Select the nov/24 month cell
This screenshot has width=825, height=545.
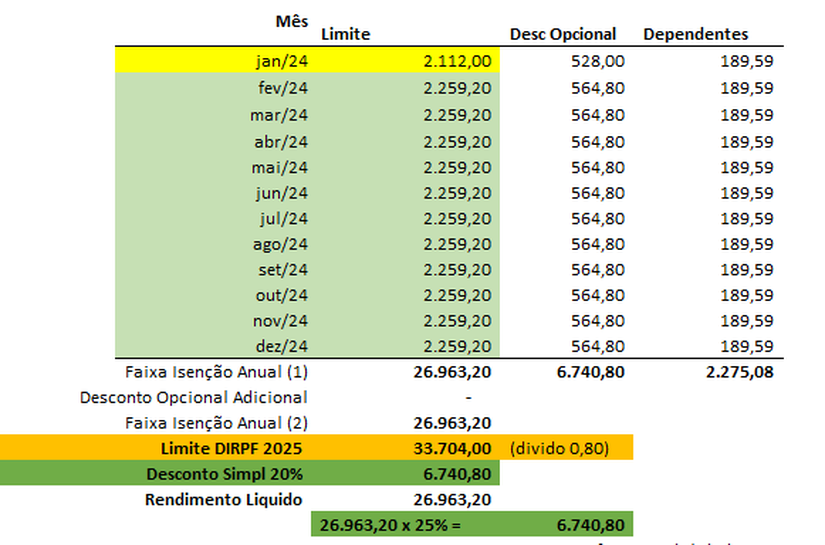[x=280, y=321]
